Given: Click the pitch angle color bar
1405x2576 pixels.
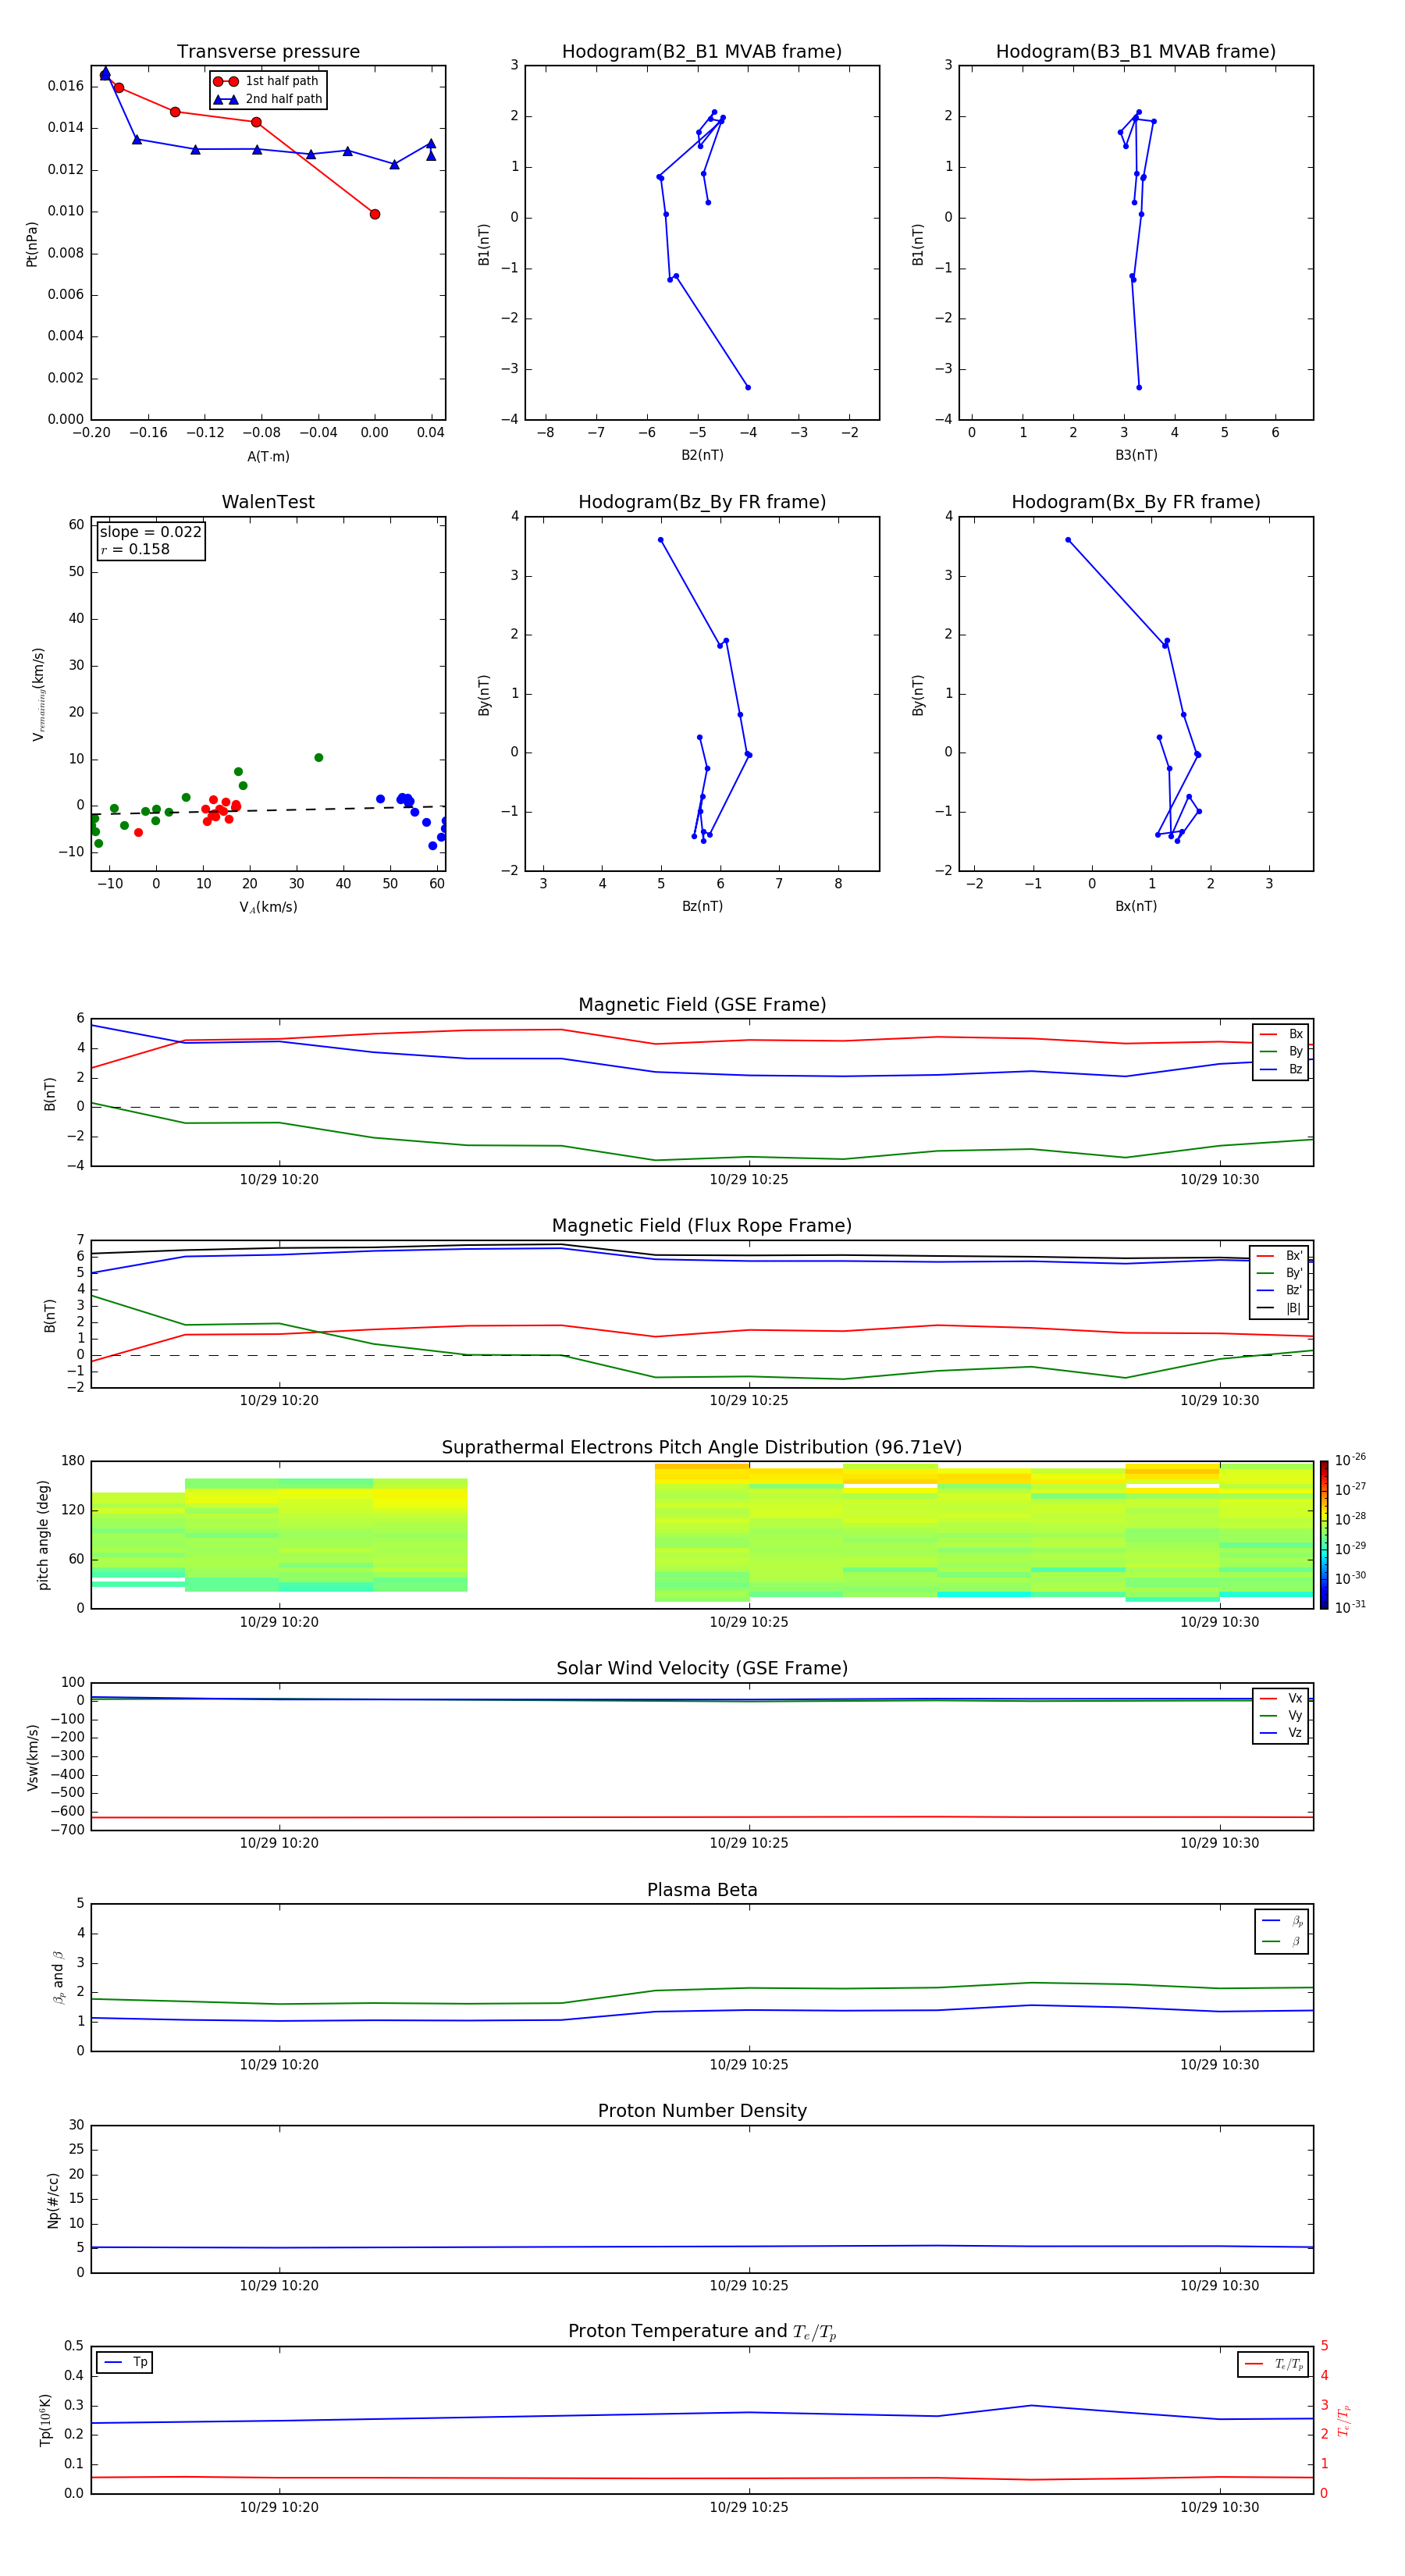Looking at the screenshot, I should click(x=1324, y=1535).
